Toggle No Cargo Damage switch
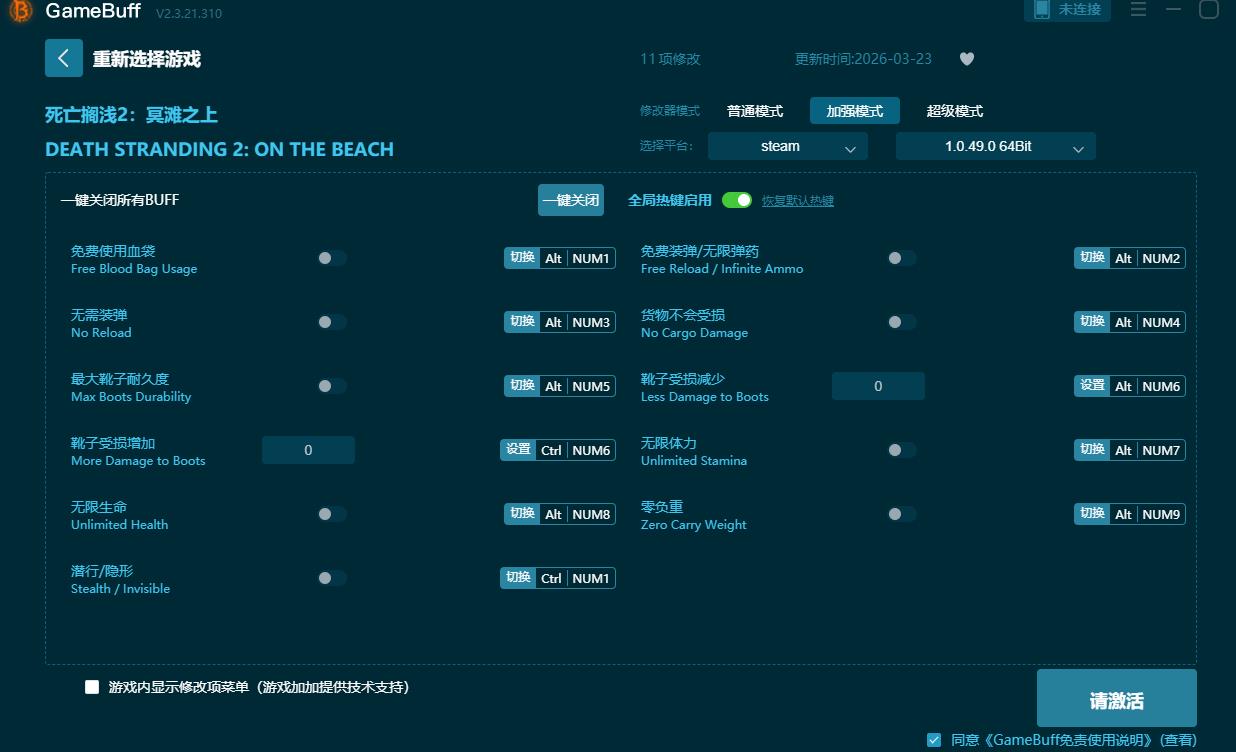This screenshot has height=752, width=1236. tap(902, 322)
